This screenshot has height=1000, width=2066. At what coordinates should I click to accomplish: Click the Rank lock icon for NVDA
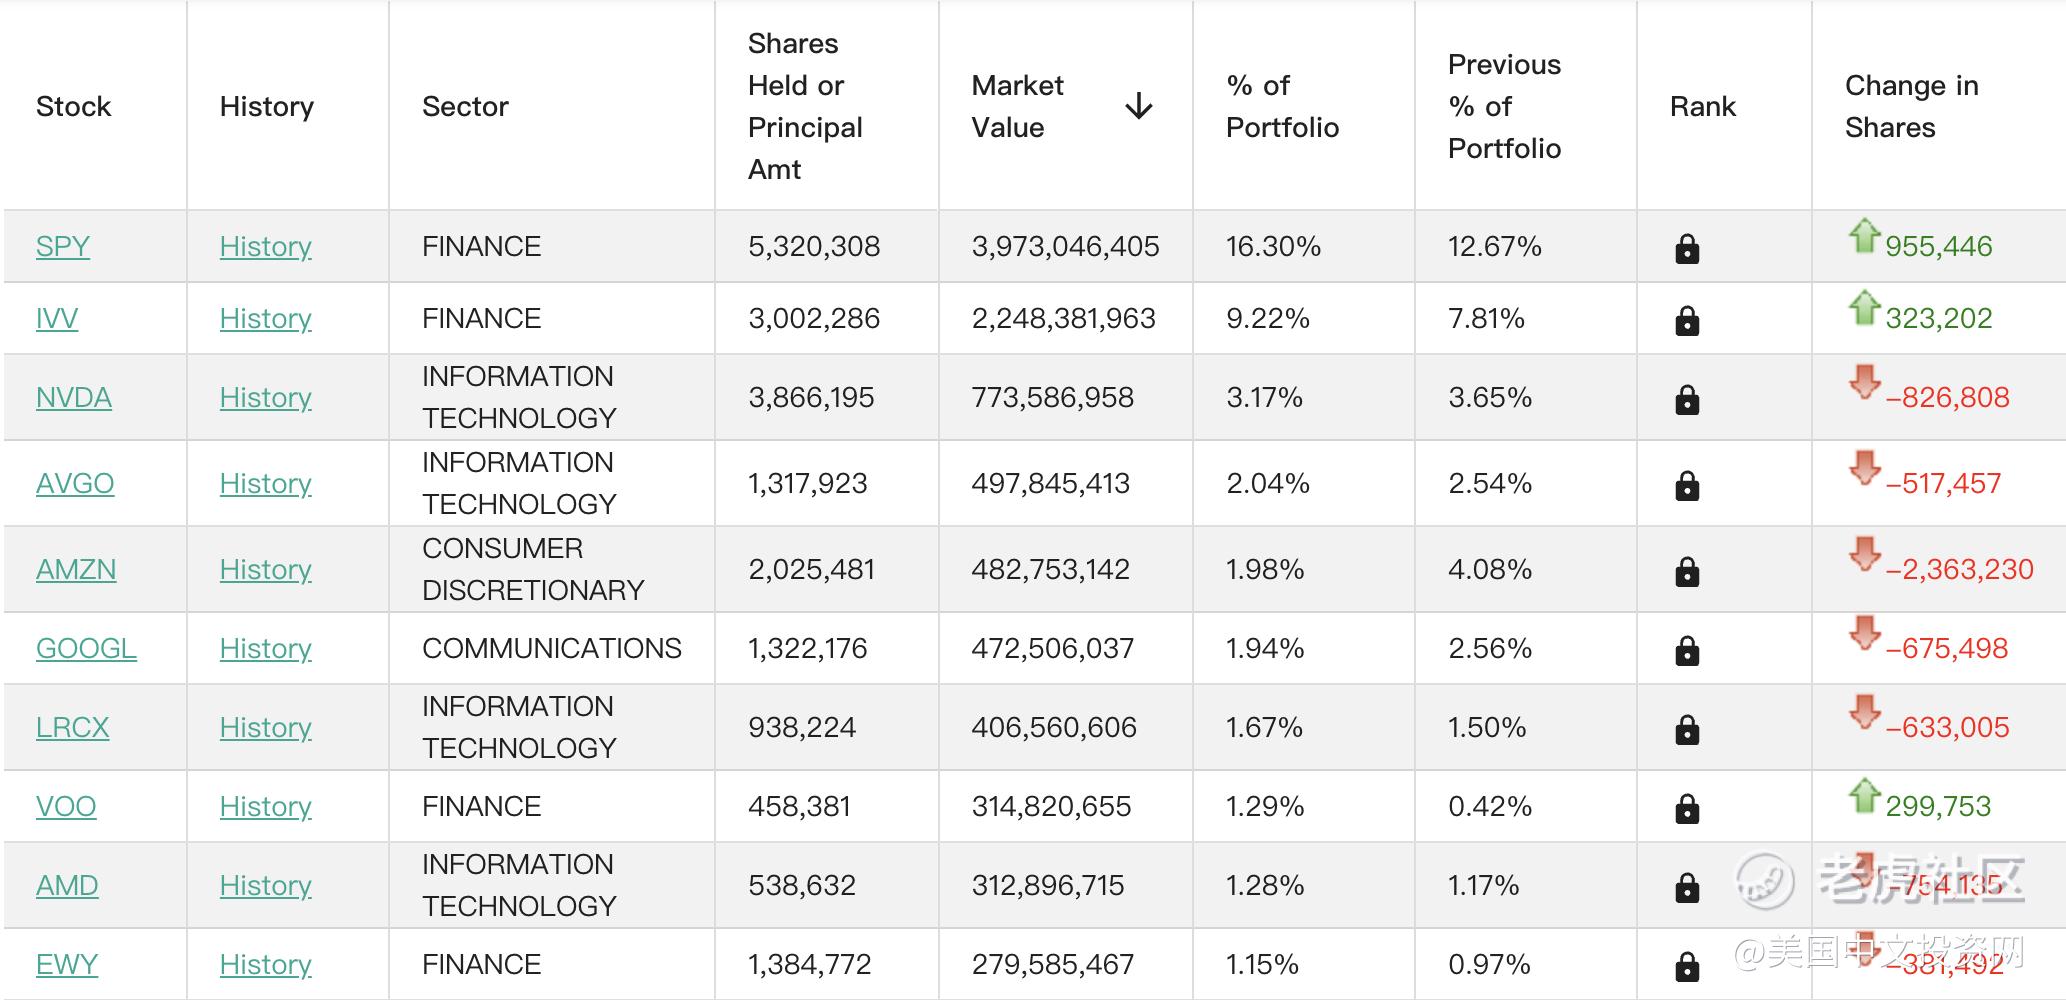(1686, 399)
